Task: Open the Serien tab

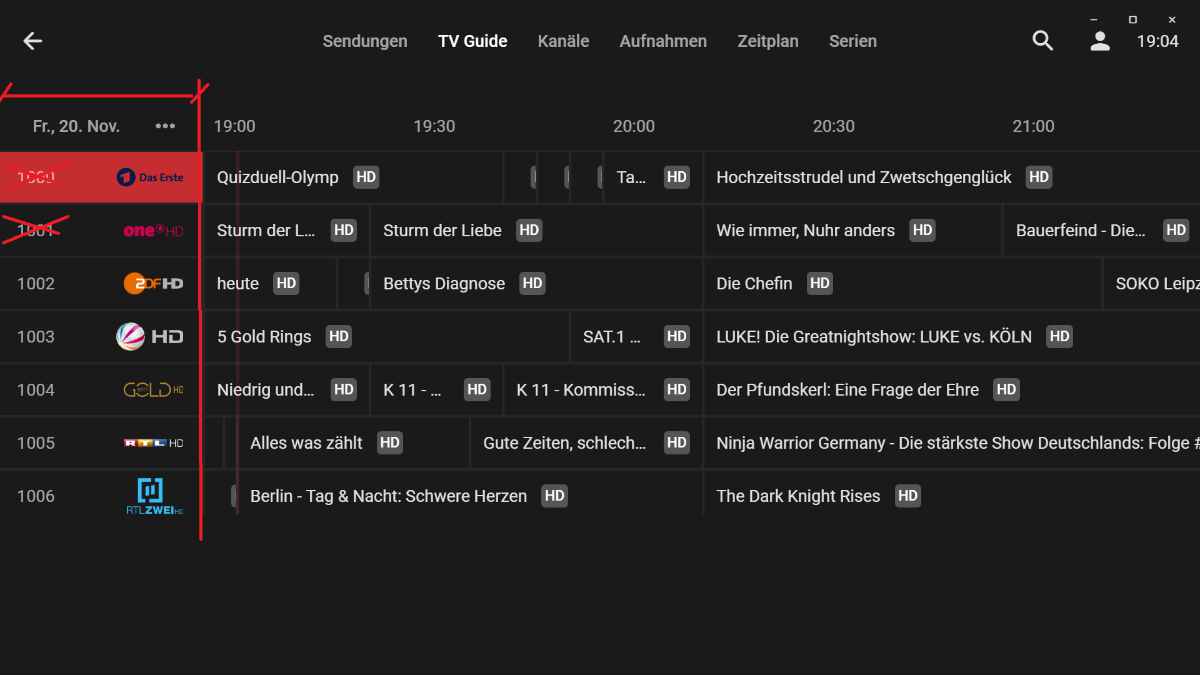Action: [x=853, y=41]
